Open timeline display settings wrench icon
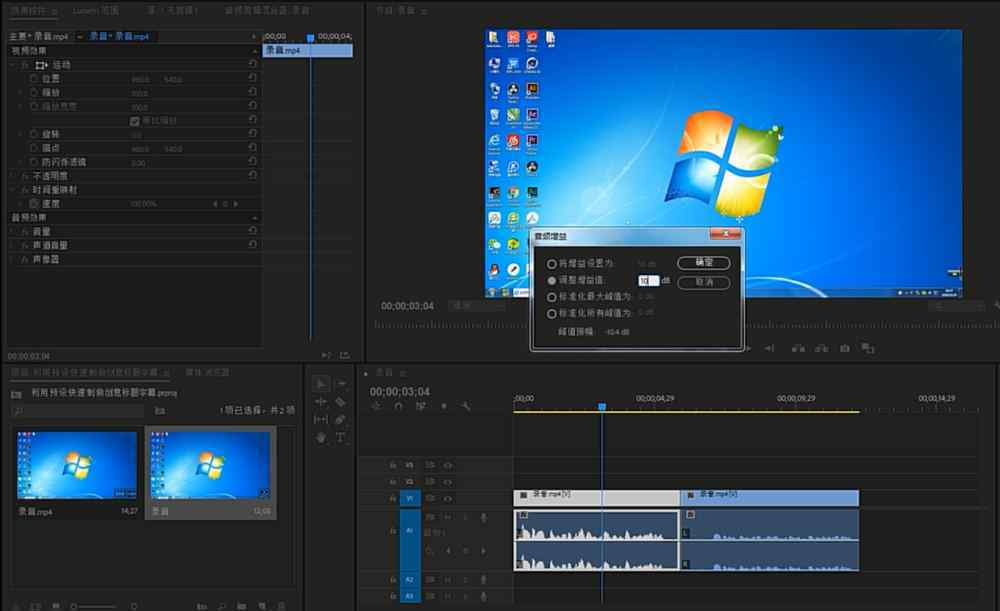This screenshot has width=1000, height=611. pyautogui.click(x=466, y=406)
